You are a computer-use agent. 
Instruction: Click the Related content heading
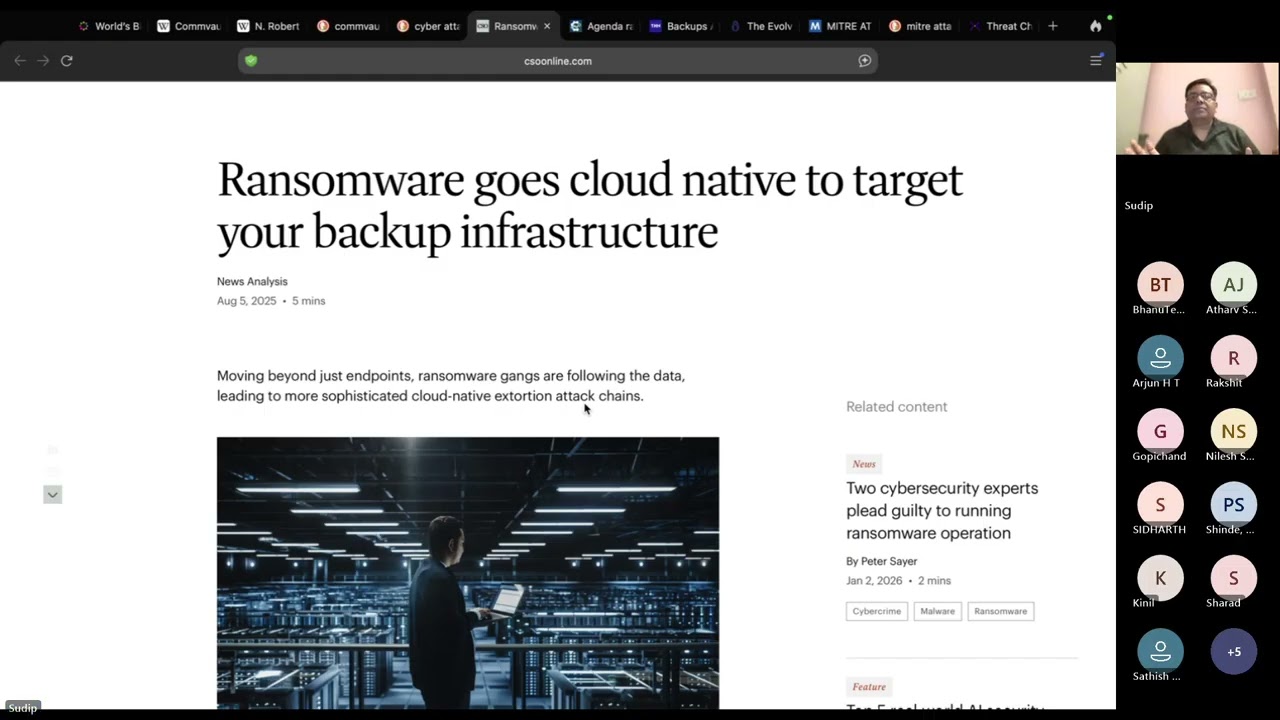pyautogui.click(x=896, y=407)
